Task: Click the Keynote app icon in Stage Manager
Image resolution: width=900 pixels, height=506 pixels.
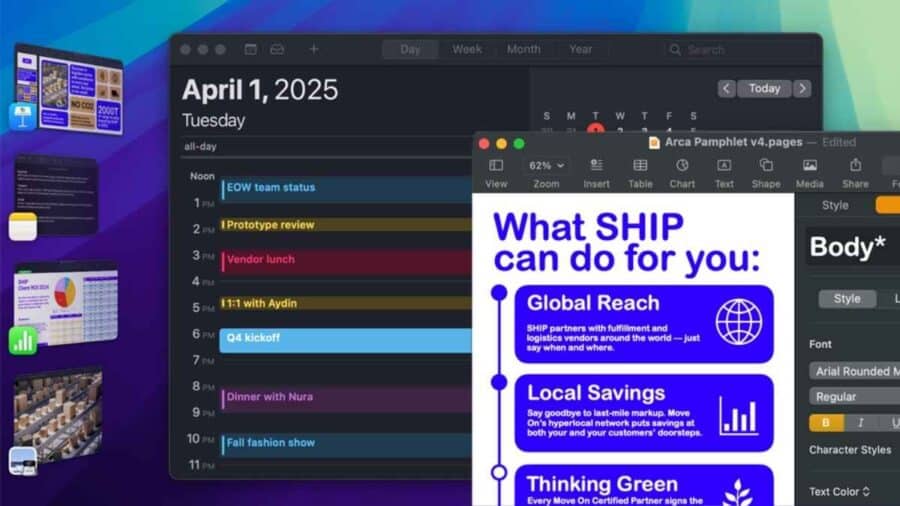Action: point(23,116)
